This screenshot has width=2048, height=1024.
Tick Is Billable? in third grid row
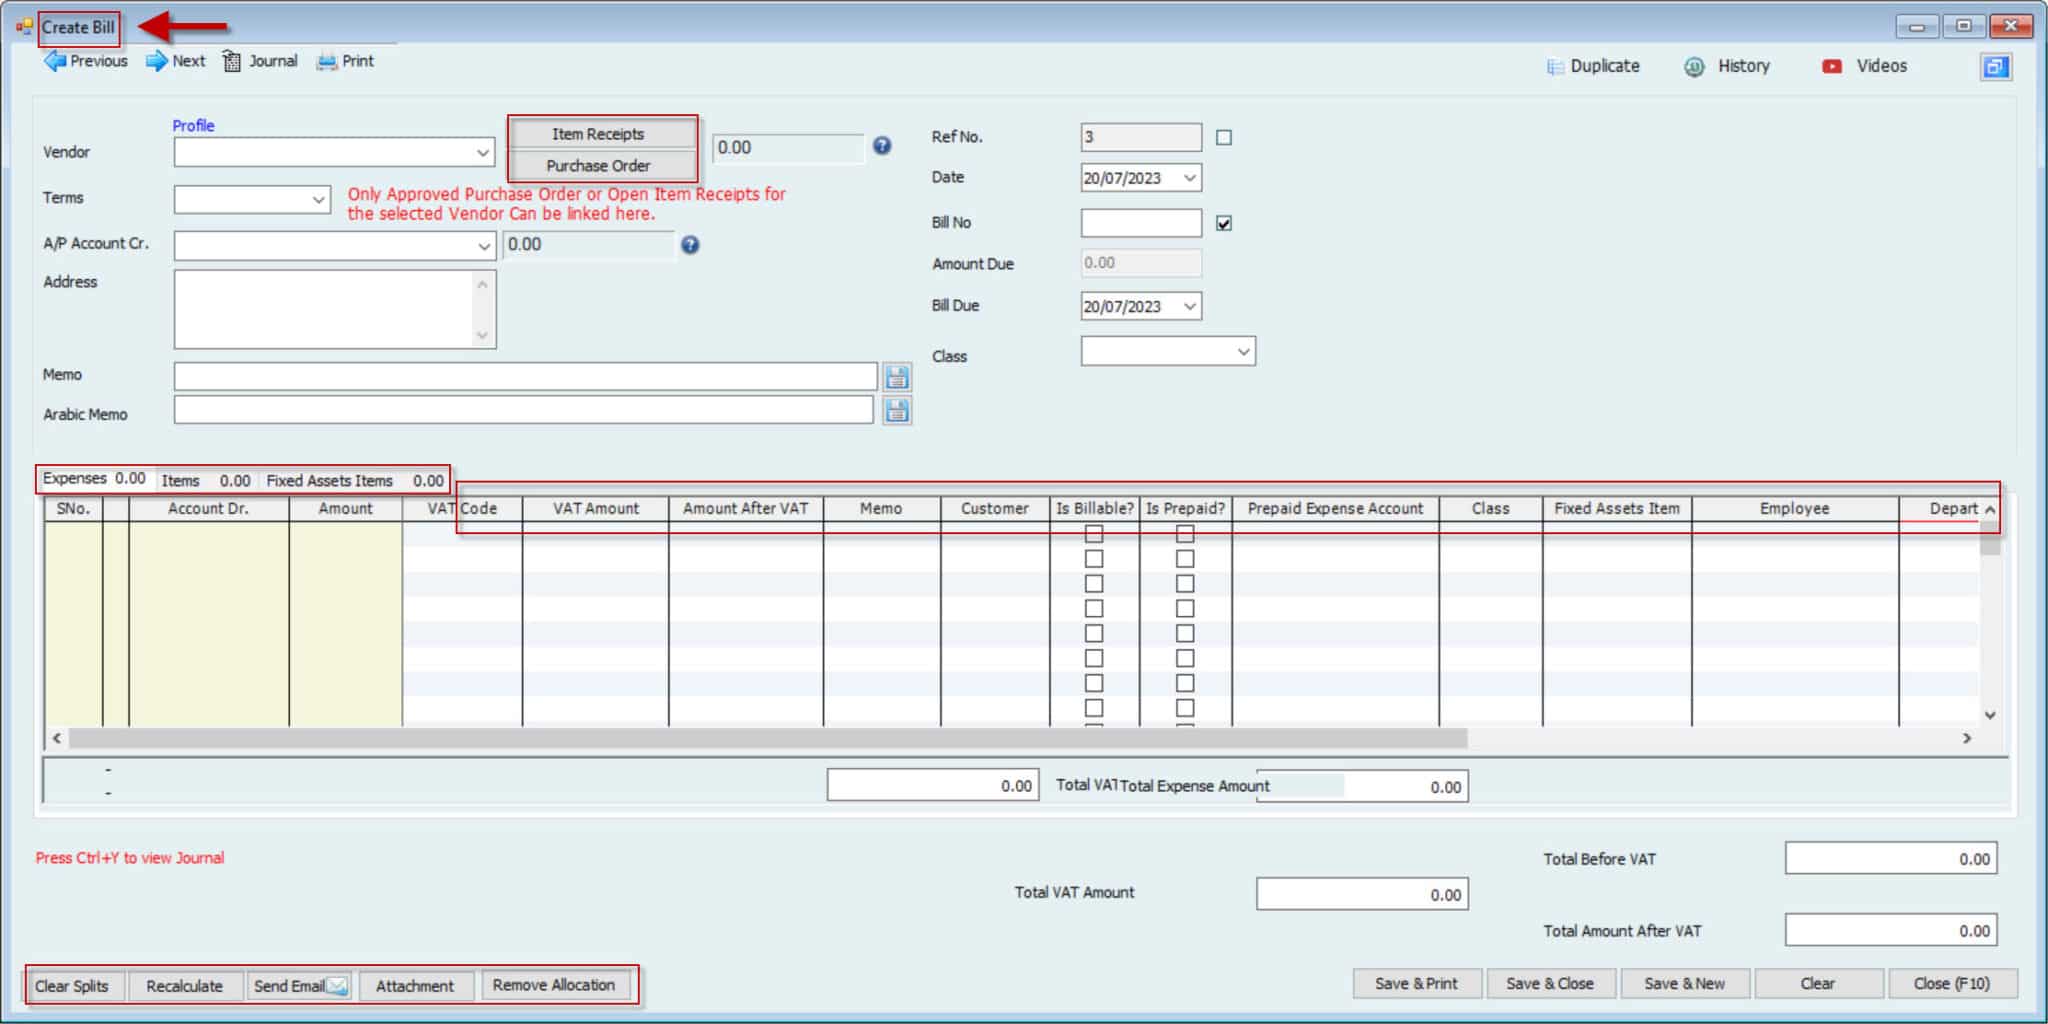1094,584
